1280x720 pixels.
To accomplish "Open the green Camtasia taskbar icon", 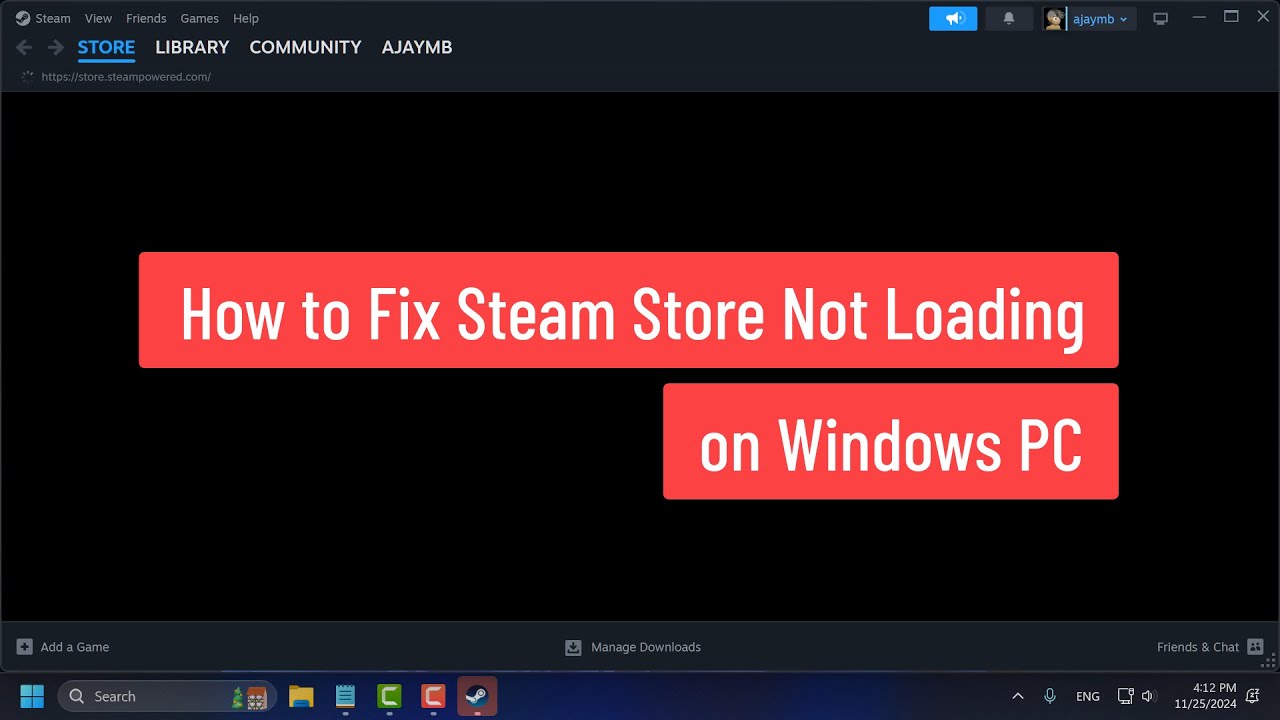I will pyautogui.click(x=389, y=696).
